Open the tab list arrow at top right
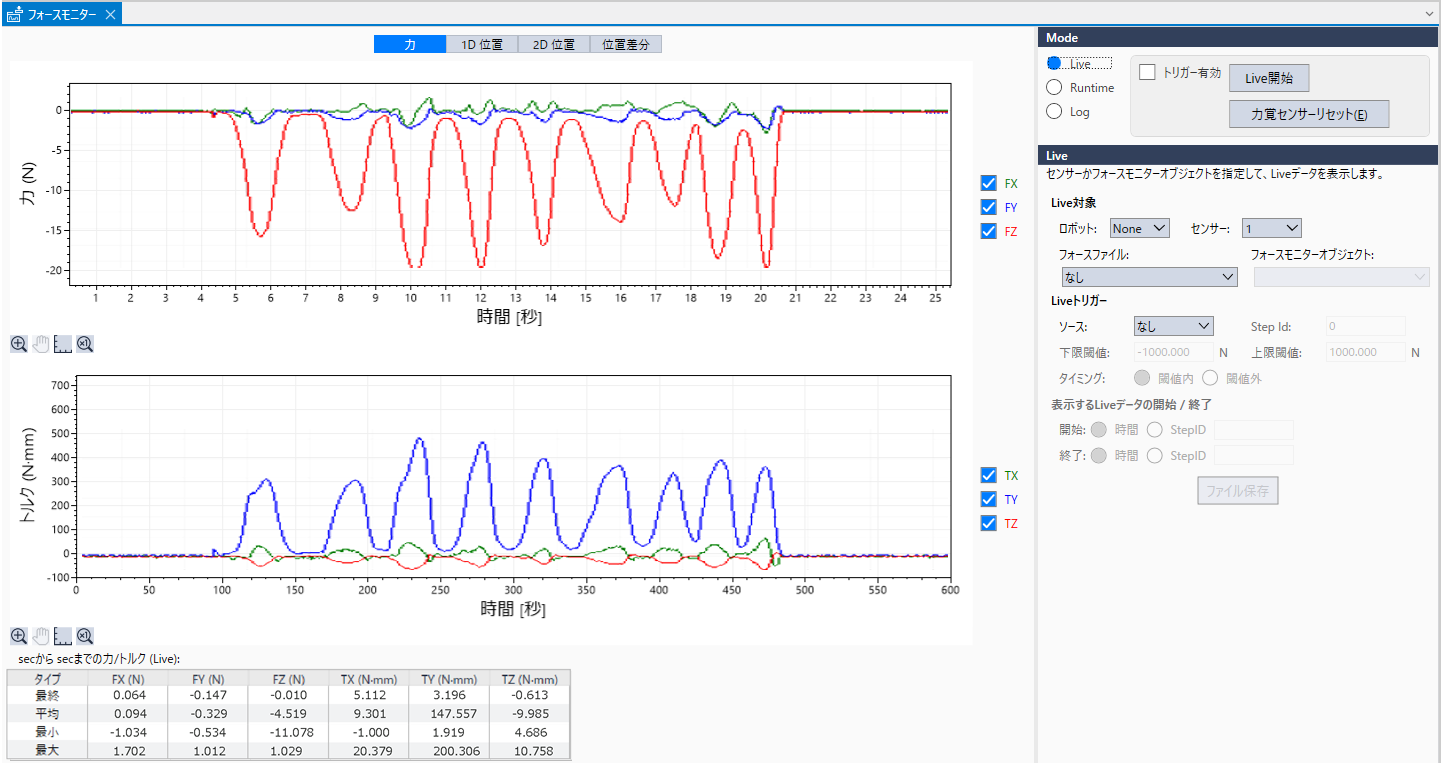Viewport: 1443px width, 763px height. click(1429, 14)
